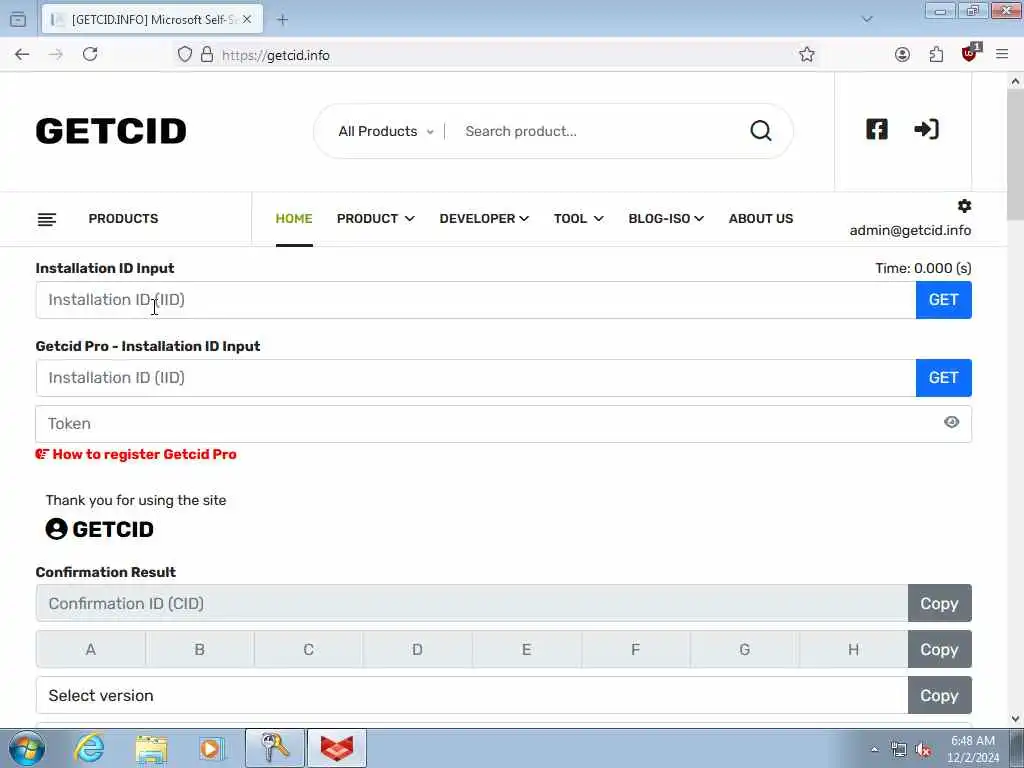The height and width of the screenshot is (768, 1024).
Task: Click the page vertical scrollbar thumb
Action: tap(1015, 155)
